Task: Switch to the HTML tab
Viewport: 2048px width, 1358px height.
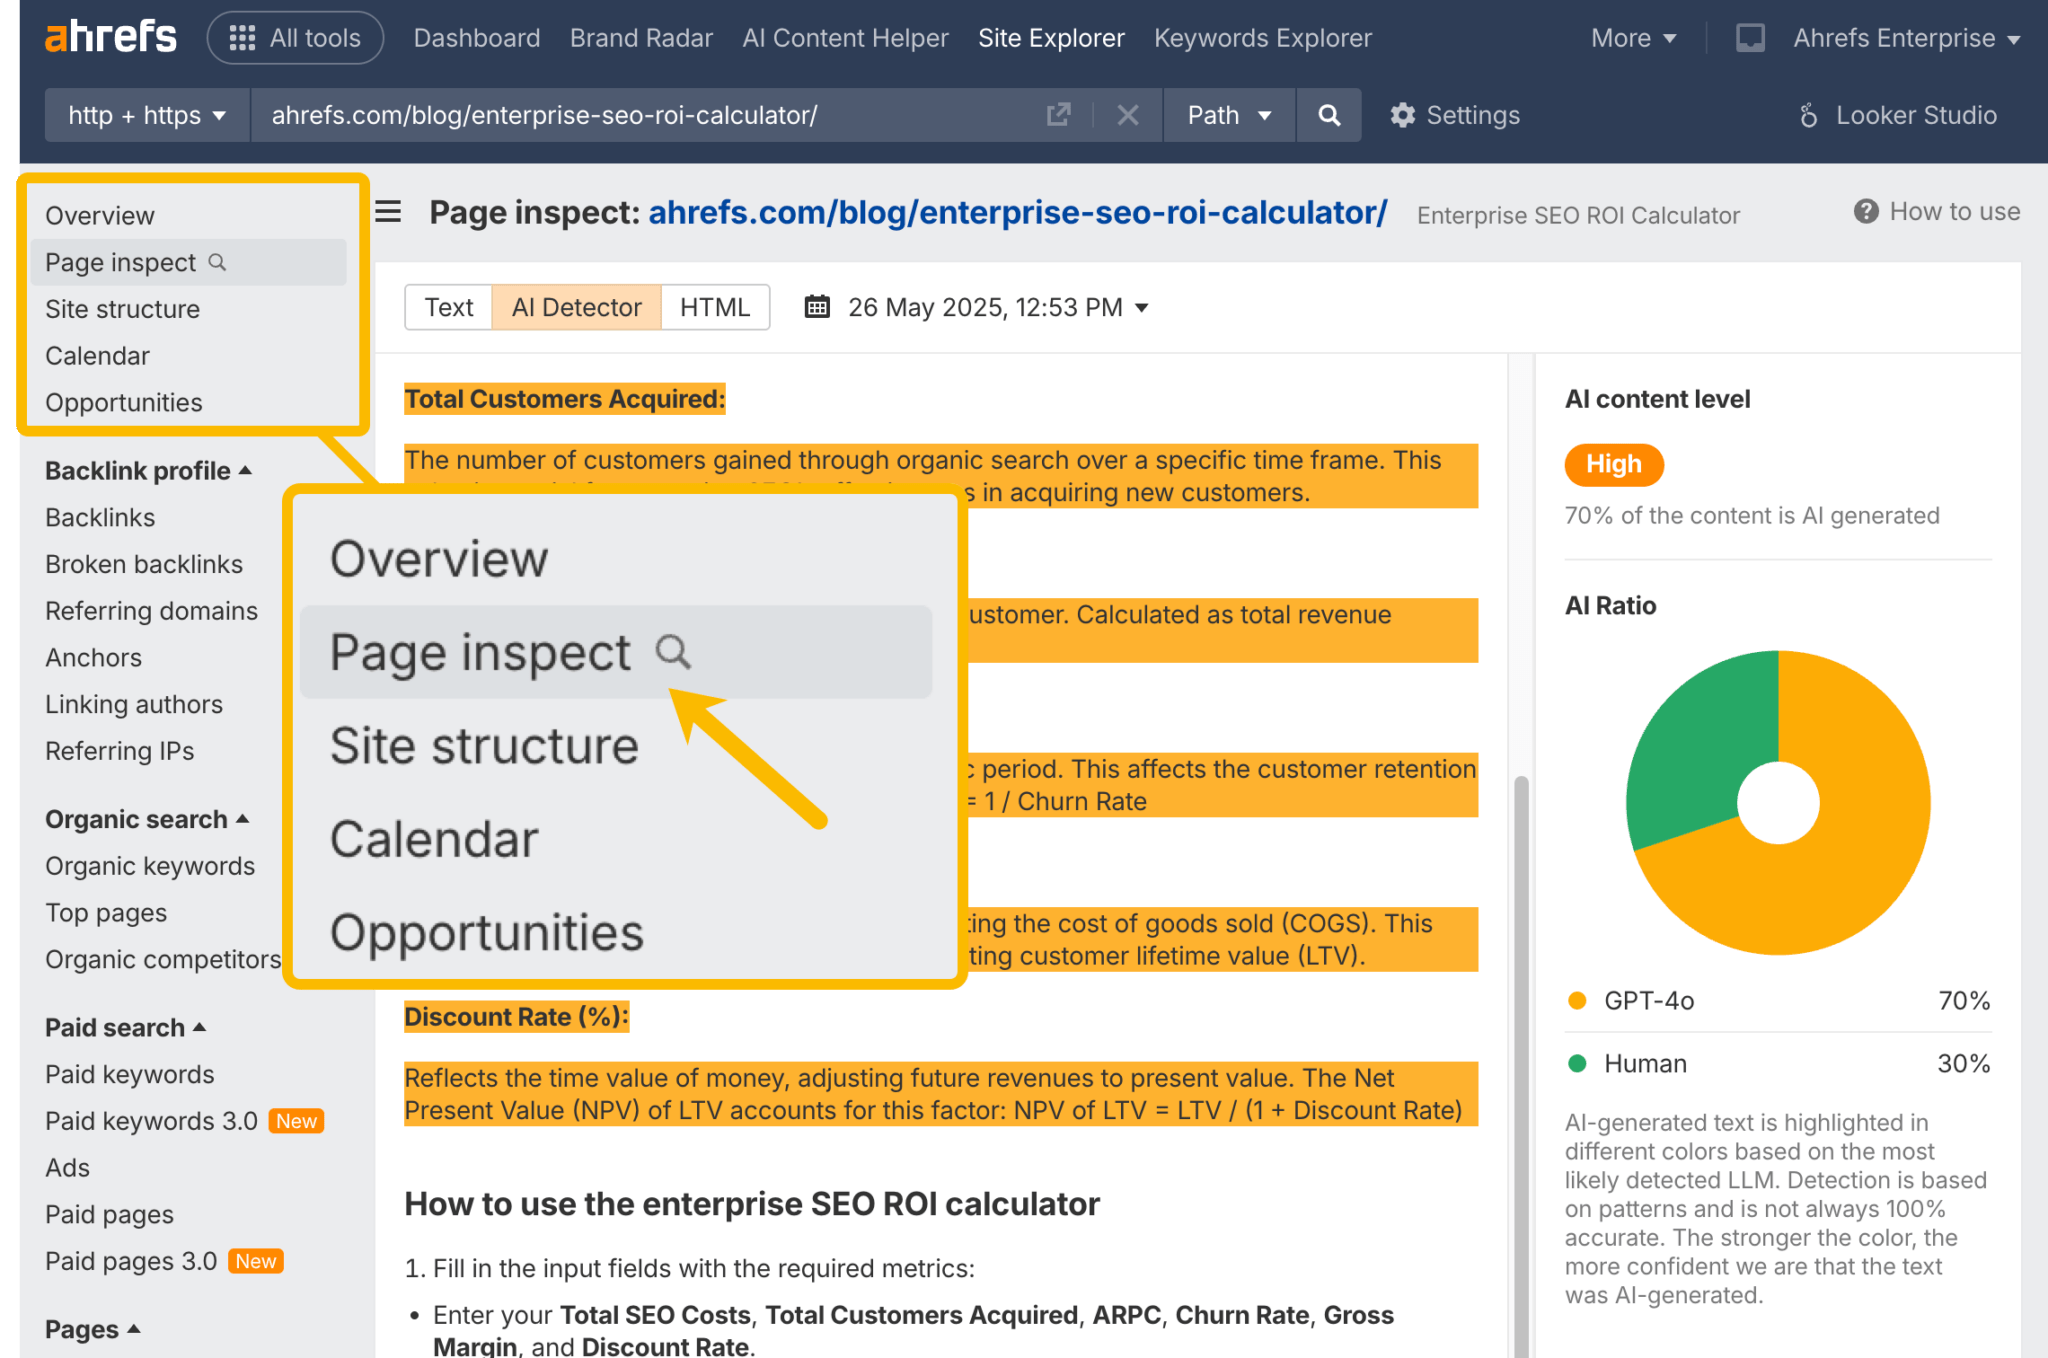Action: pyautogui.click(x=715, y=307)
